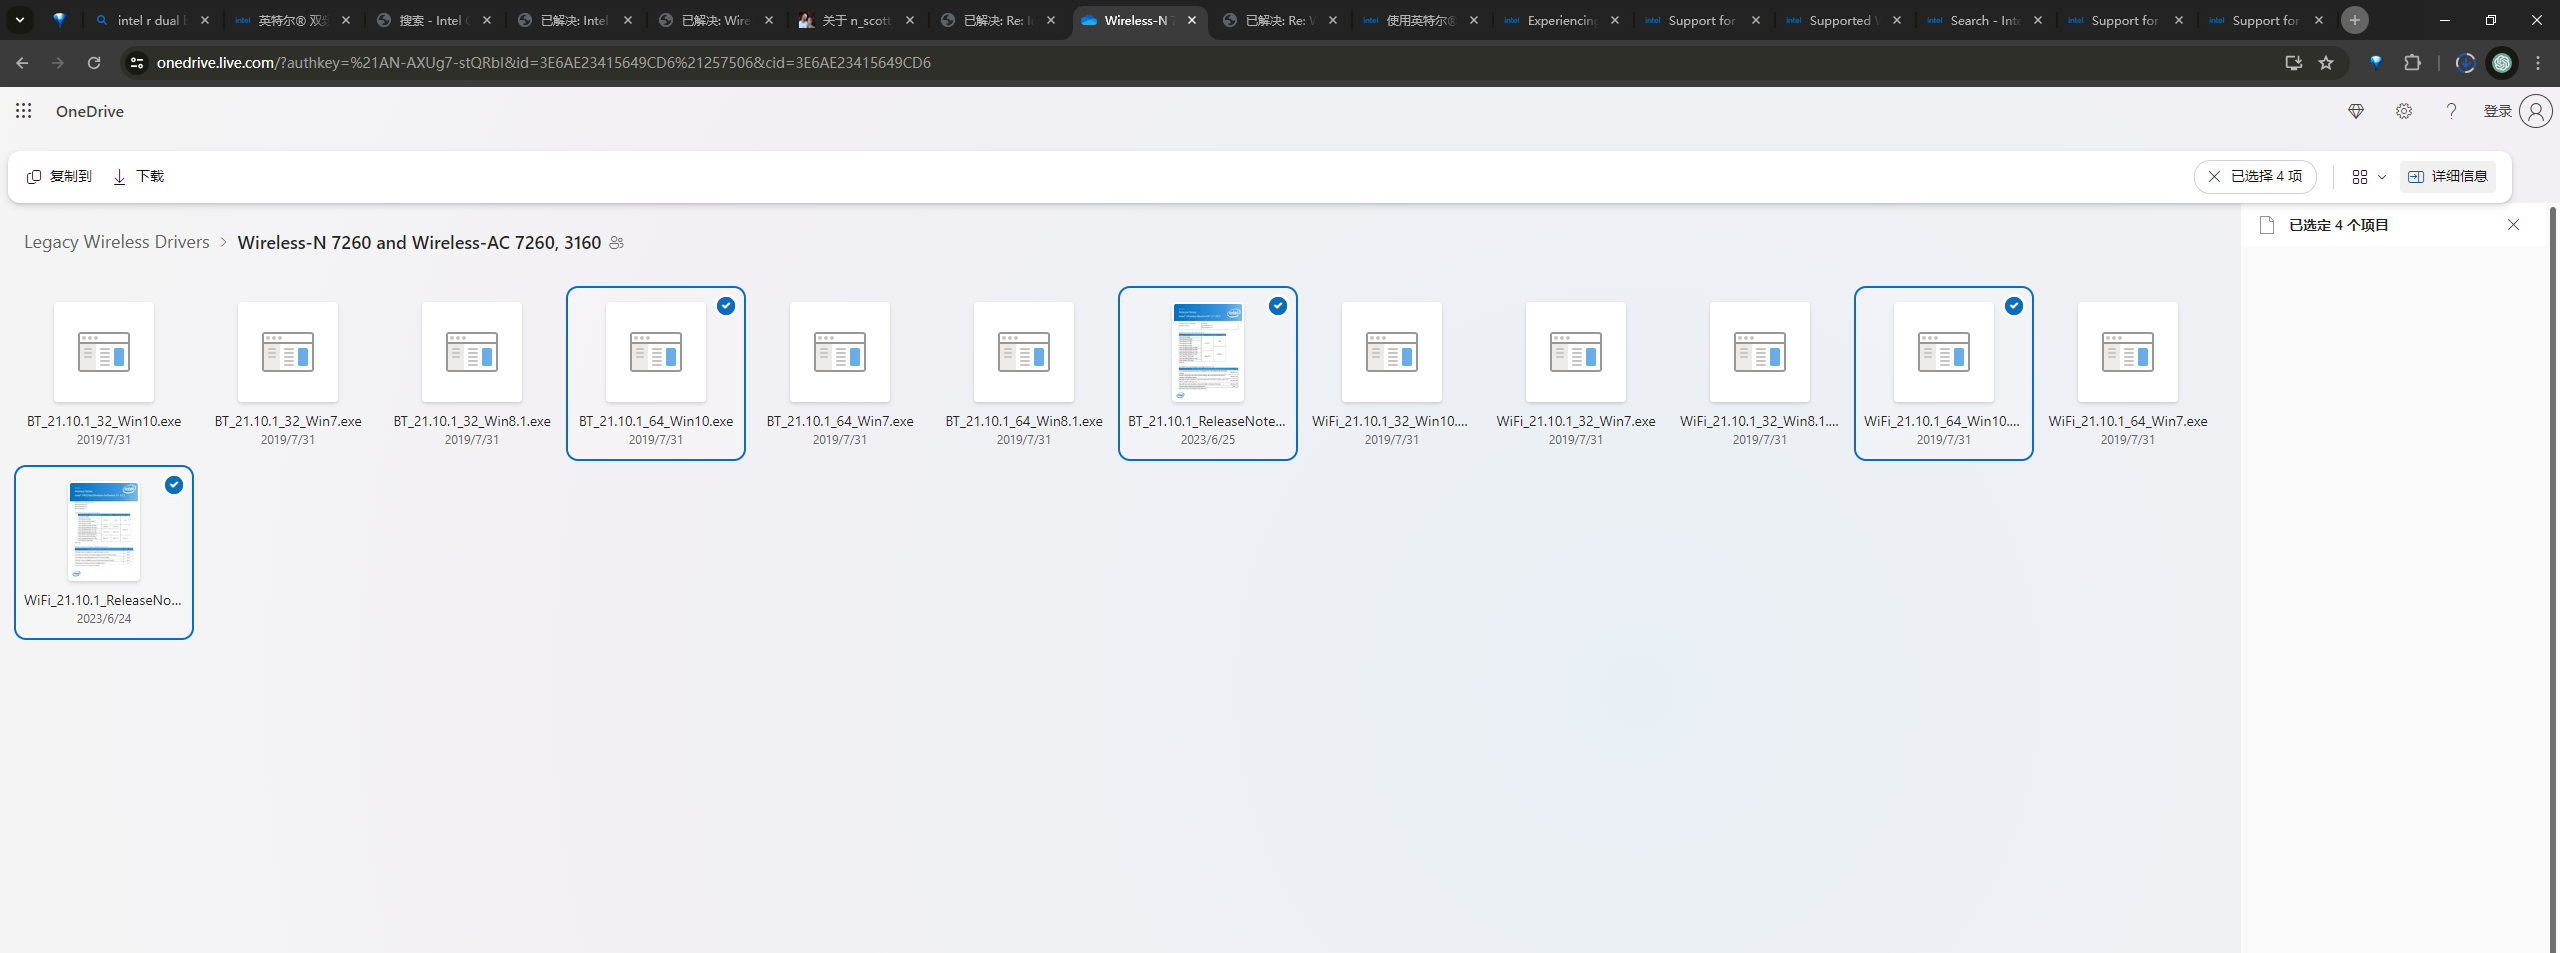
Task: Click the 下载 download button
Action: [x=139, y=176]
